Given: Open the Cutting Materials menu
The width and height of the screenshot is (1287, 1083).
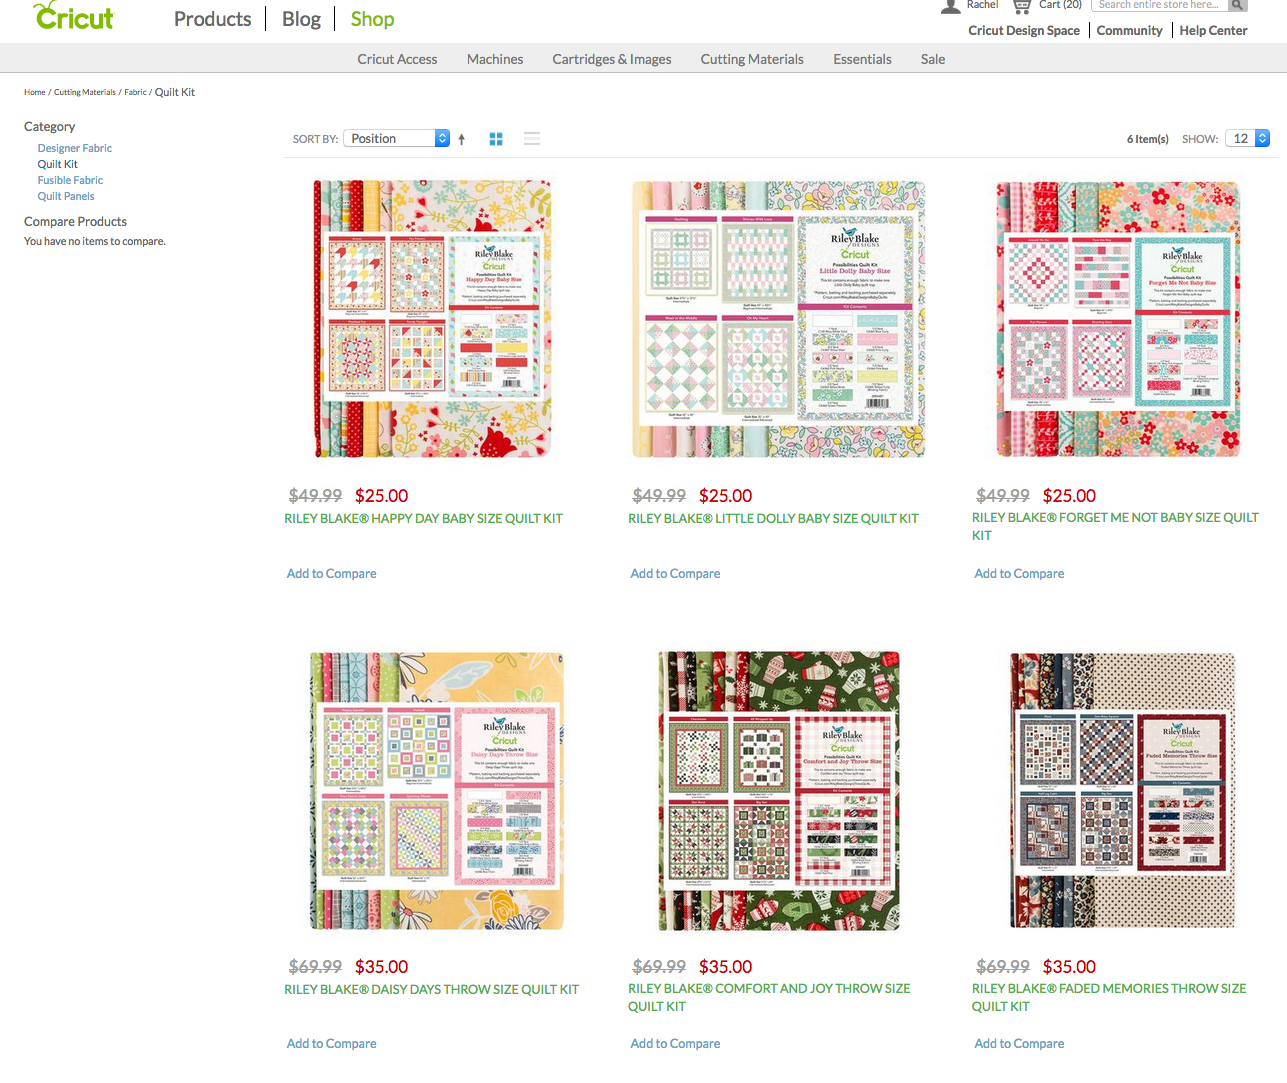Looking at the screenshot, I should [x=751, y=59].
